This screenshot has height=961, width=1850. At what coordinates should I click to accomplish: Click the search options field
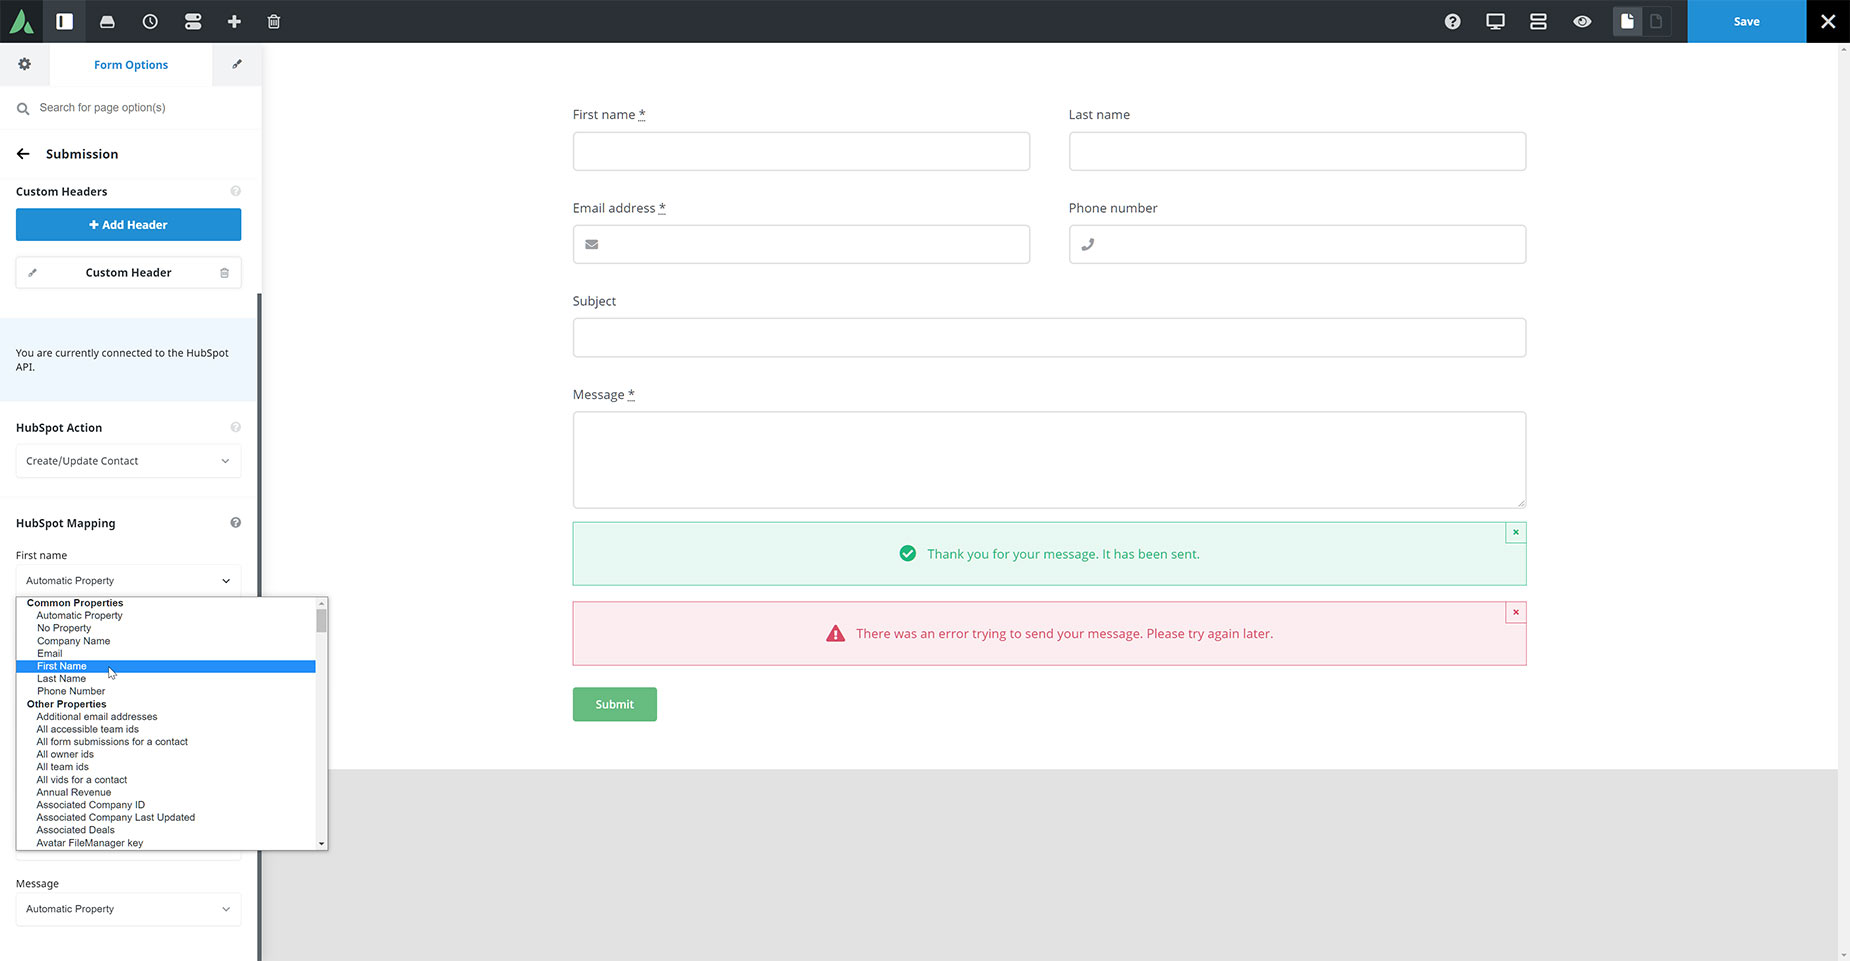(130, 108)
